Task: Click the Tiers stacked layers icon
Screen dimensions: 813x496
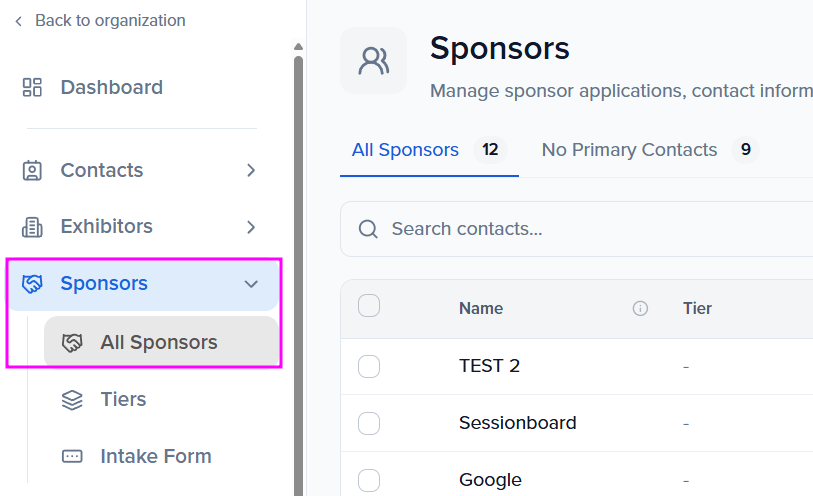Action: pyautogui.click(x=72, y=400)
